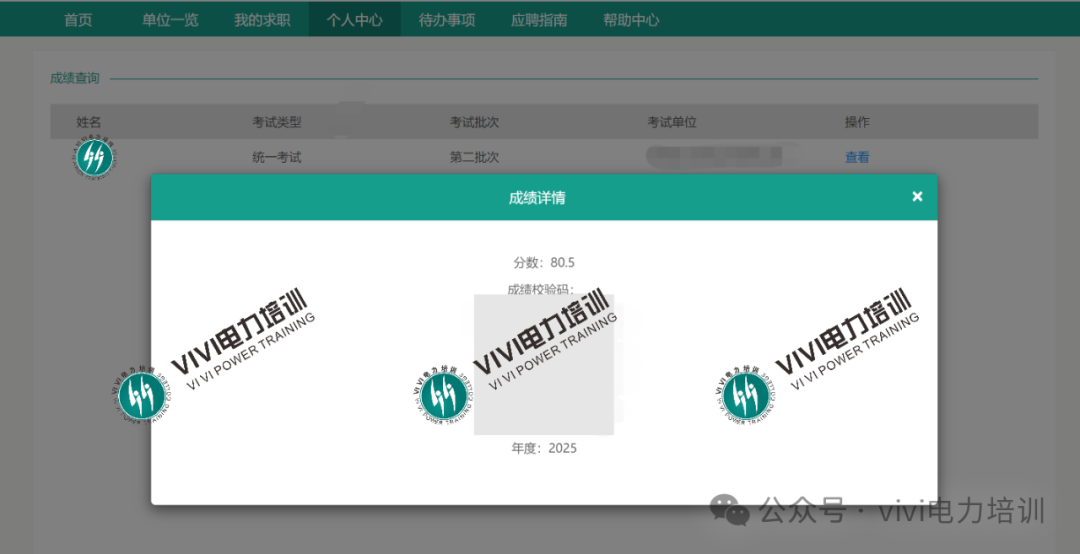Open 帮助中心 in the top nav
Image resolution: width=1080 pixels, height=554 pixels.
[x=631, y=20]
